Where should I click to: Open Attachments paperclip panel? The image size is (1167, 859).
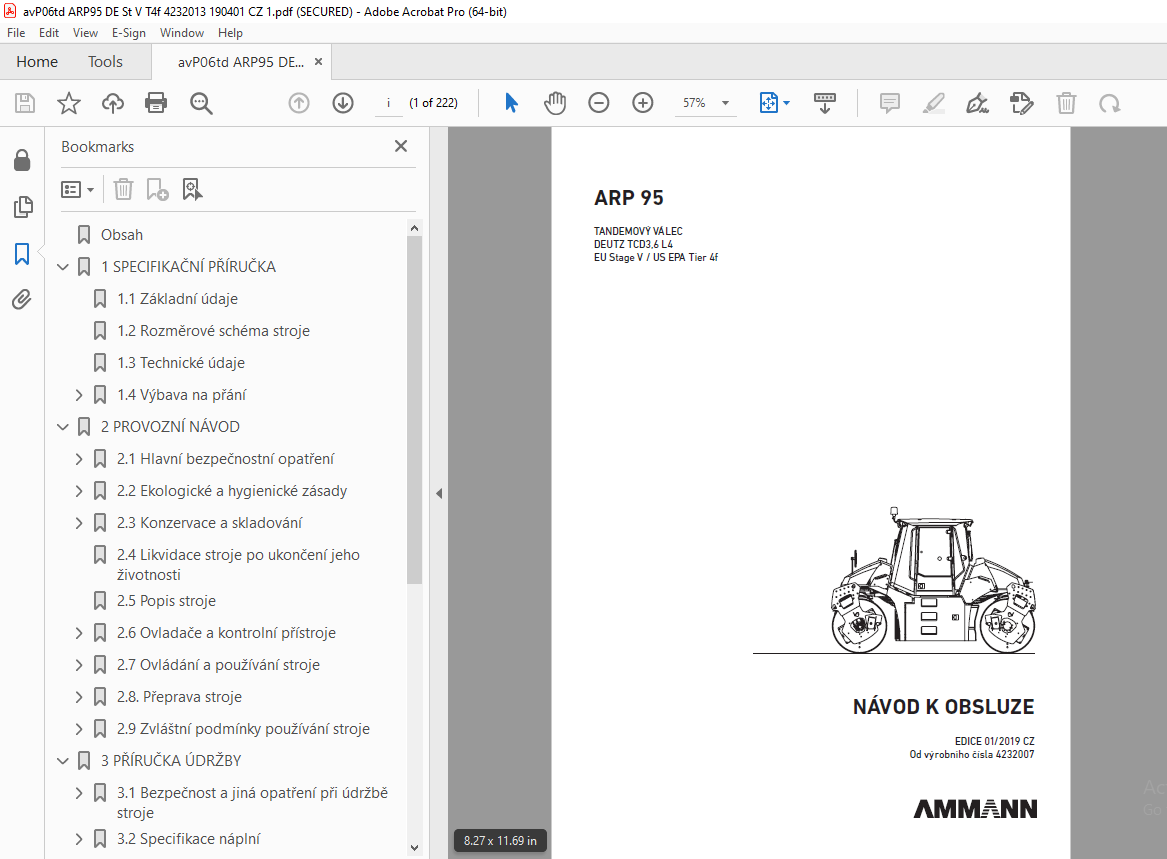coord(22,300)
